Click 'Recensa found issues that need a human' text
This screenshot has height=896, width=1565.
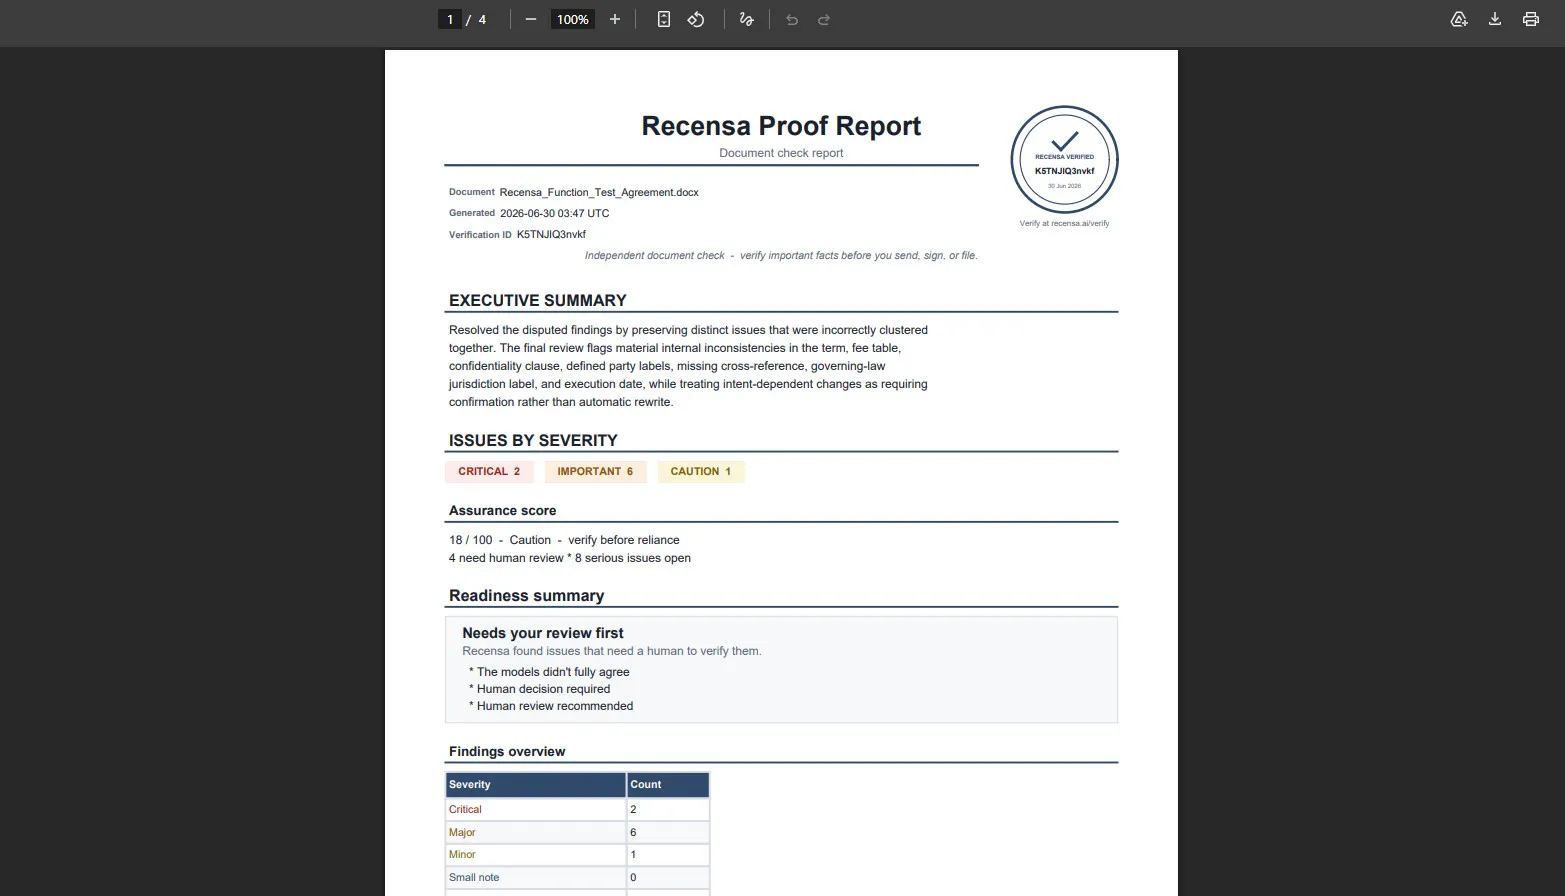coord(612,651)
